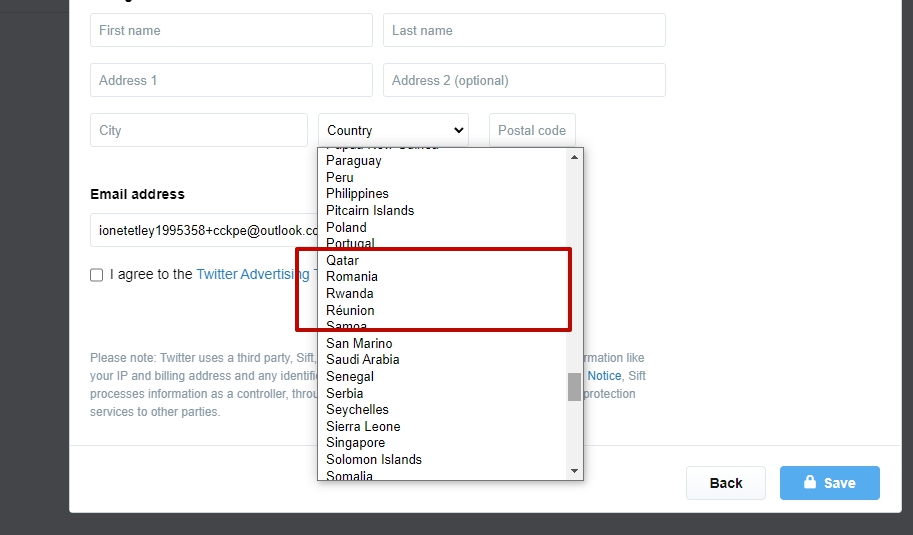The width and height of the screenshot is (913, 535).
Task: Select Pitcairn Islands from the list
Action: tap(443, 211)
